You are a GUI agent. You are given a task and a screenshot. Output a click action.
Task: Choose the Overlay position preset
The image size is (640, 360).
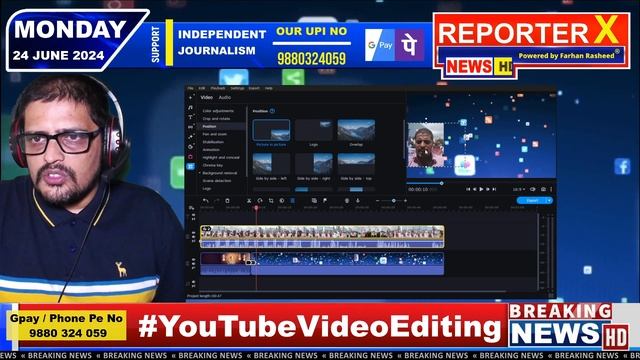[x=356, y=130]
